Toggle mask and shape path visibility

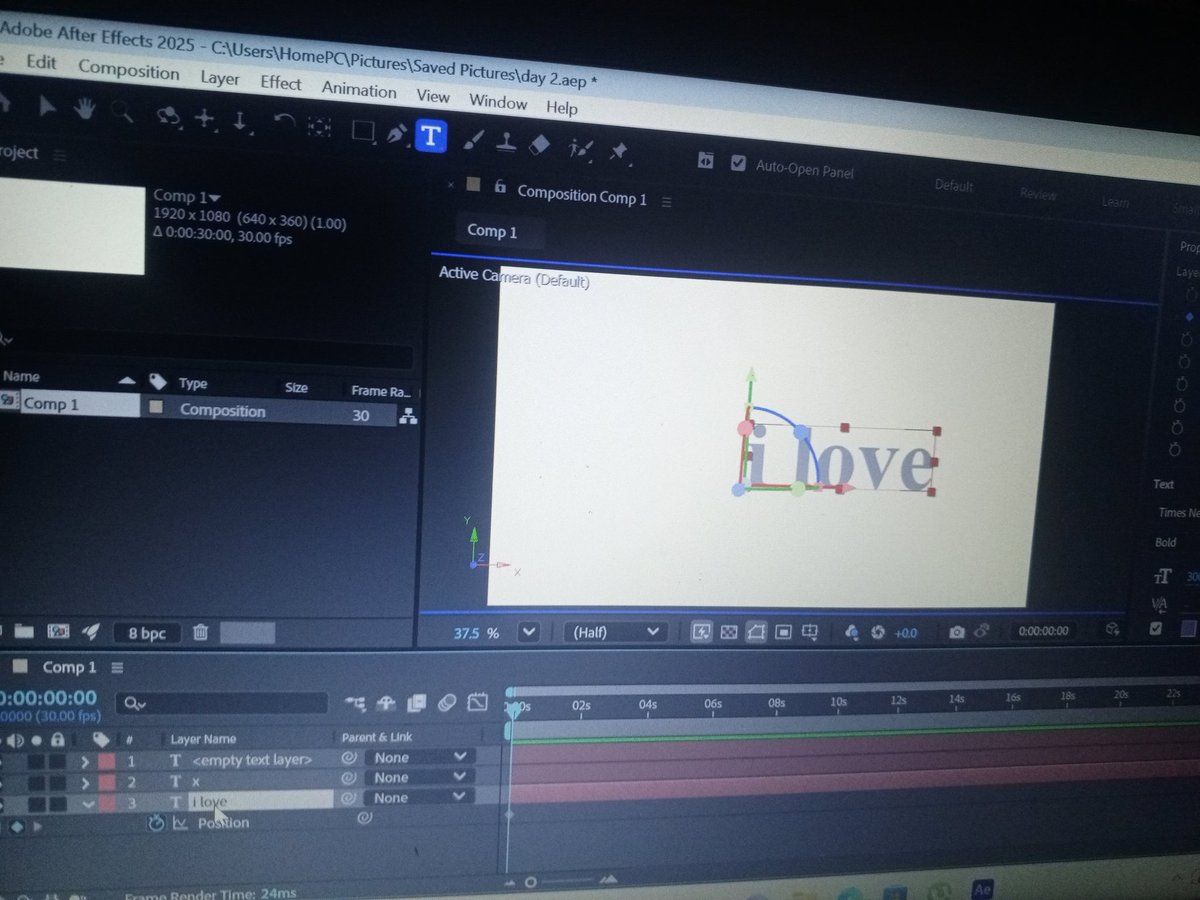click(x=756, y=632)
